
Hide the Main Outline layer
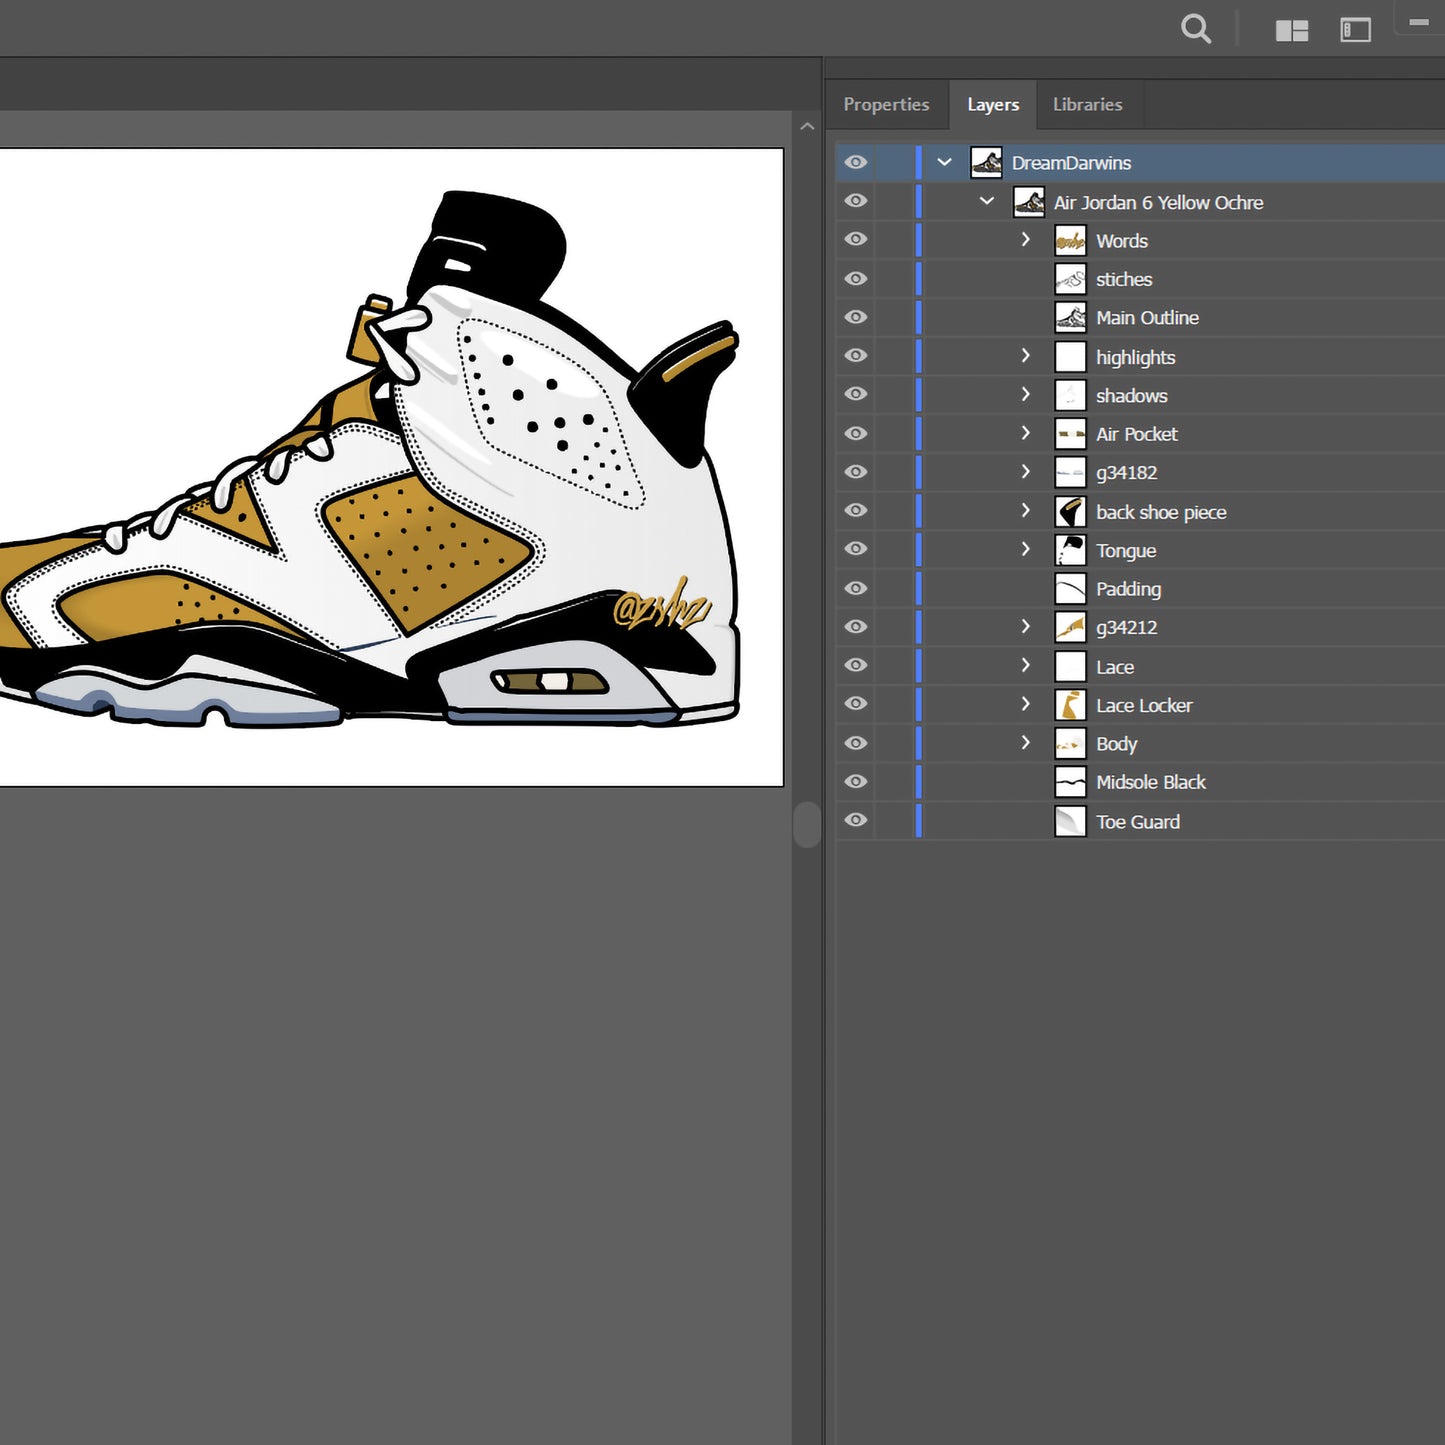(856, 317)
